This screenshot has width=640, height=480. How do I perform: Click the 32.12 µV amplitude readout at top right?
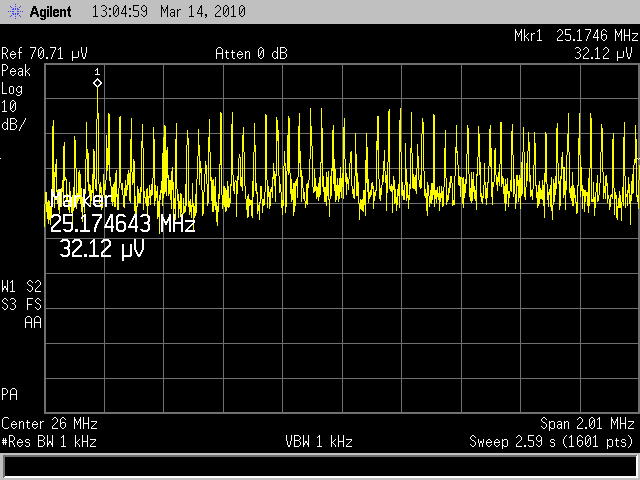point(604,53)
